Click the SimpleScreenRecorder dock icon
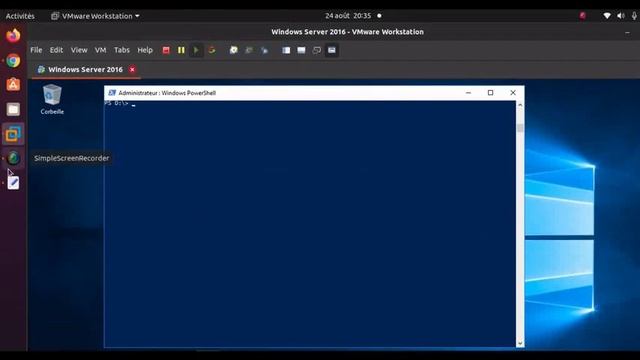Screen dimensions: 640x360 pos(13,158)
